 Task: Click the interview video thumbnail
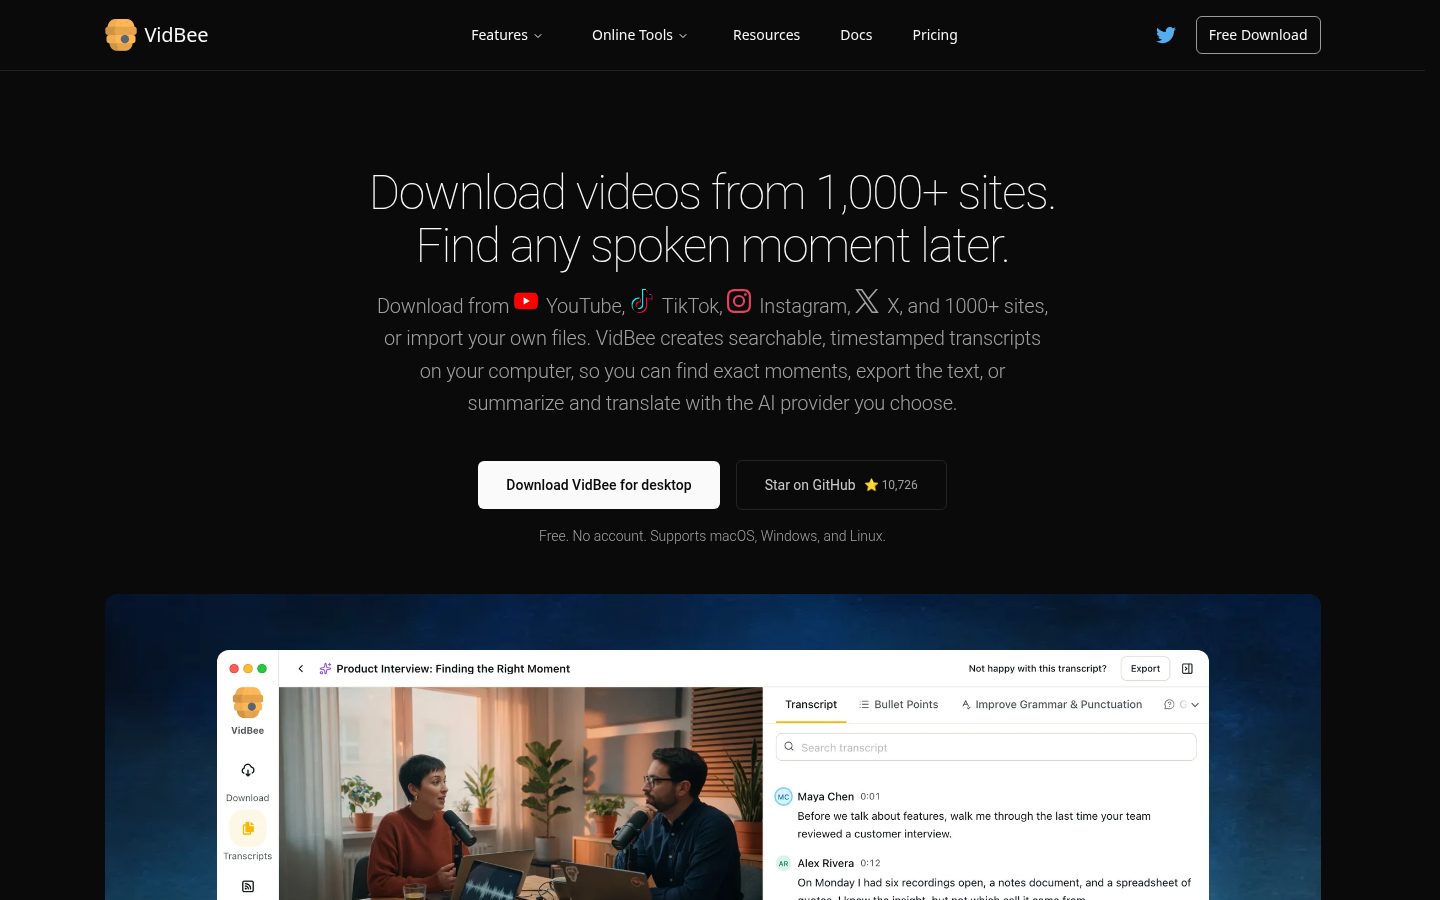(x=521, y=793)
